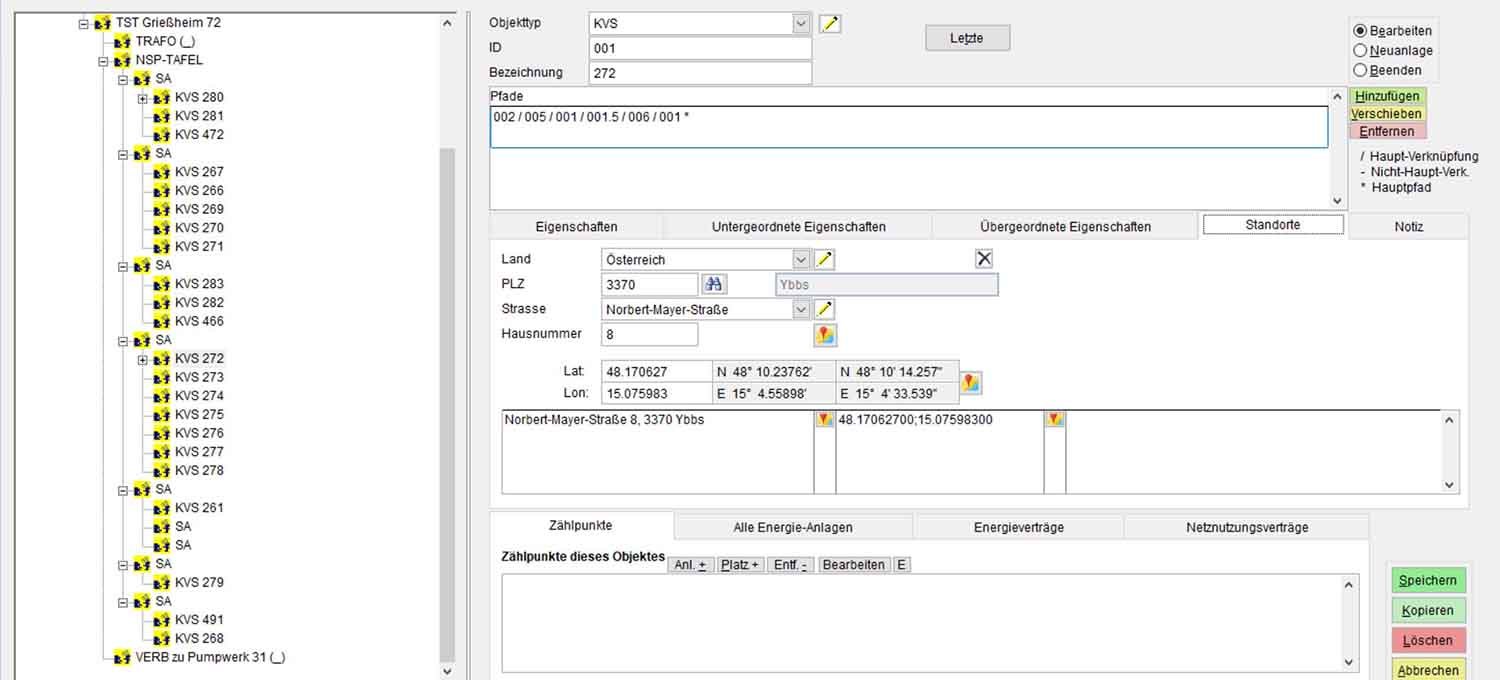1500x680 pixels.
Task: Click the node icon of KVS 267
Action: (x=162, y=173)
